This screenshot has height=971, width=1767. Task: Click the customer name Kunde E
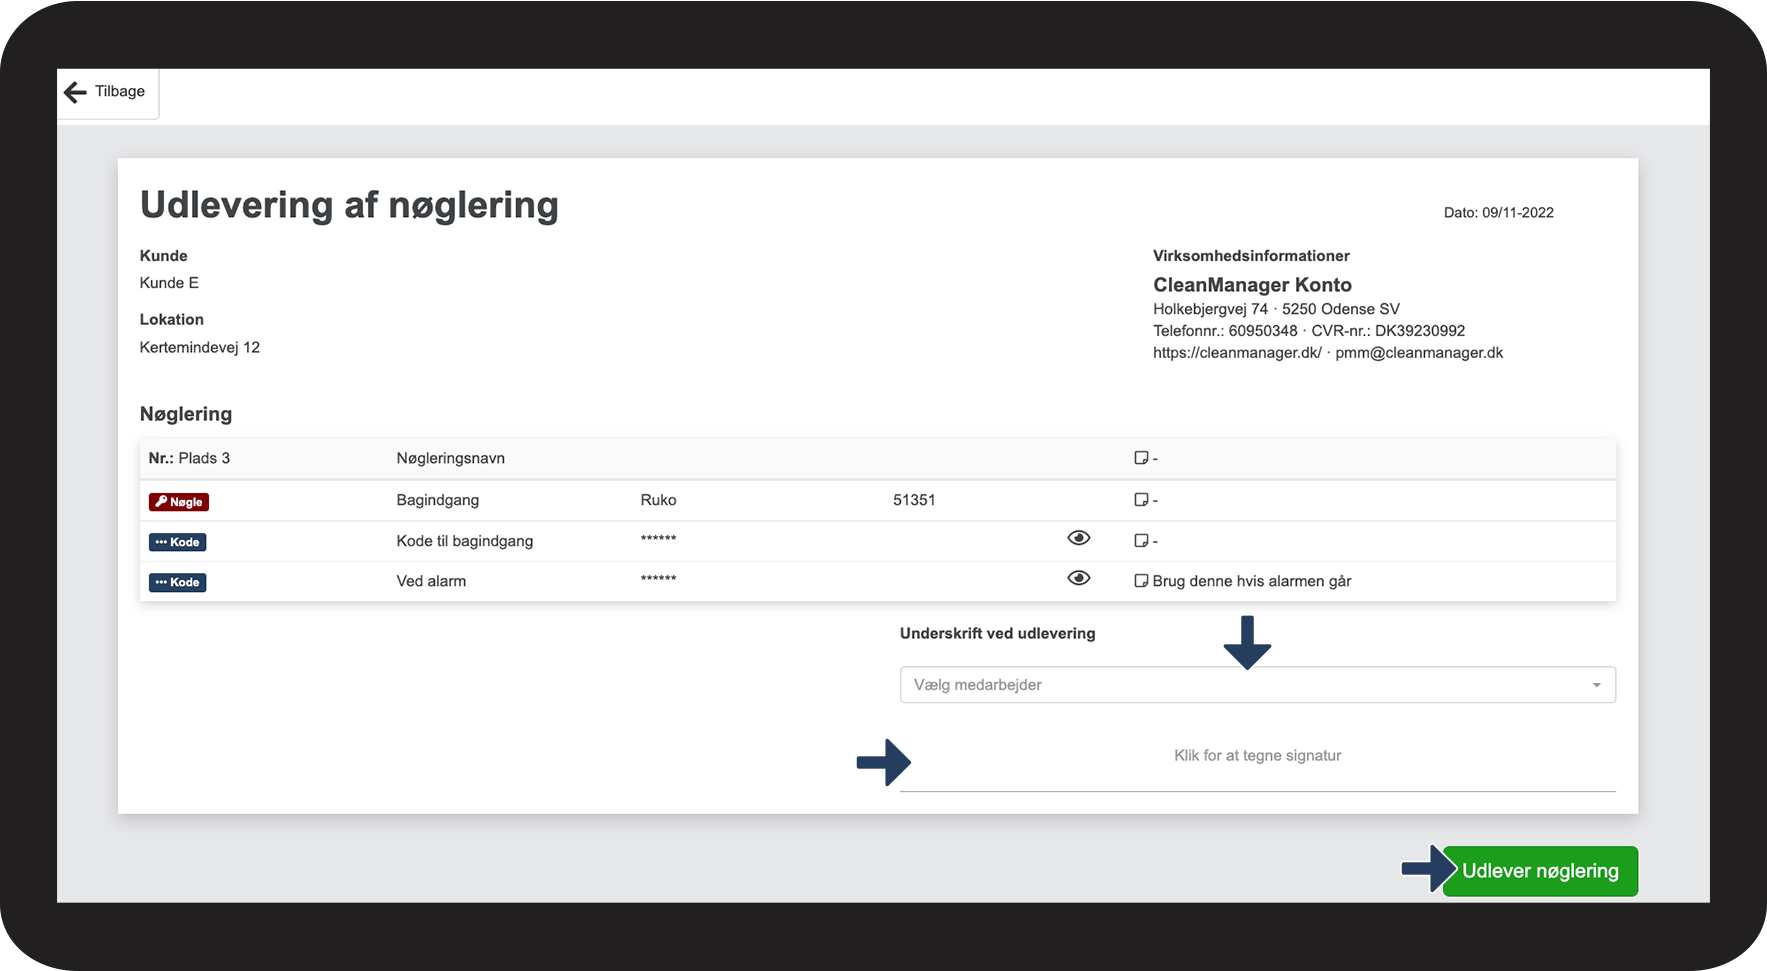pyautogui.click(x=169, y=283)
